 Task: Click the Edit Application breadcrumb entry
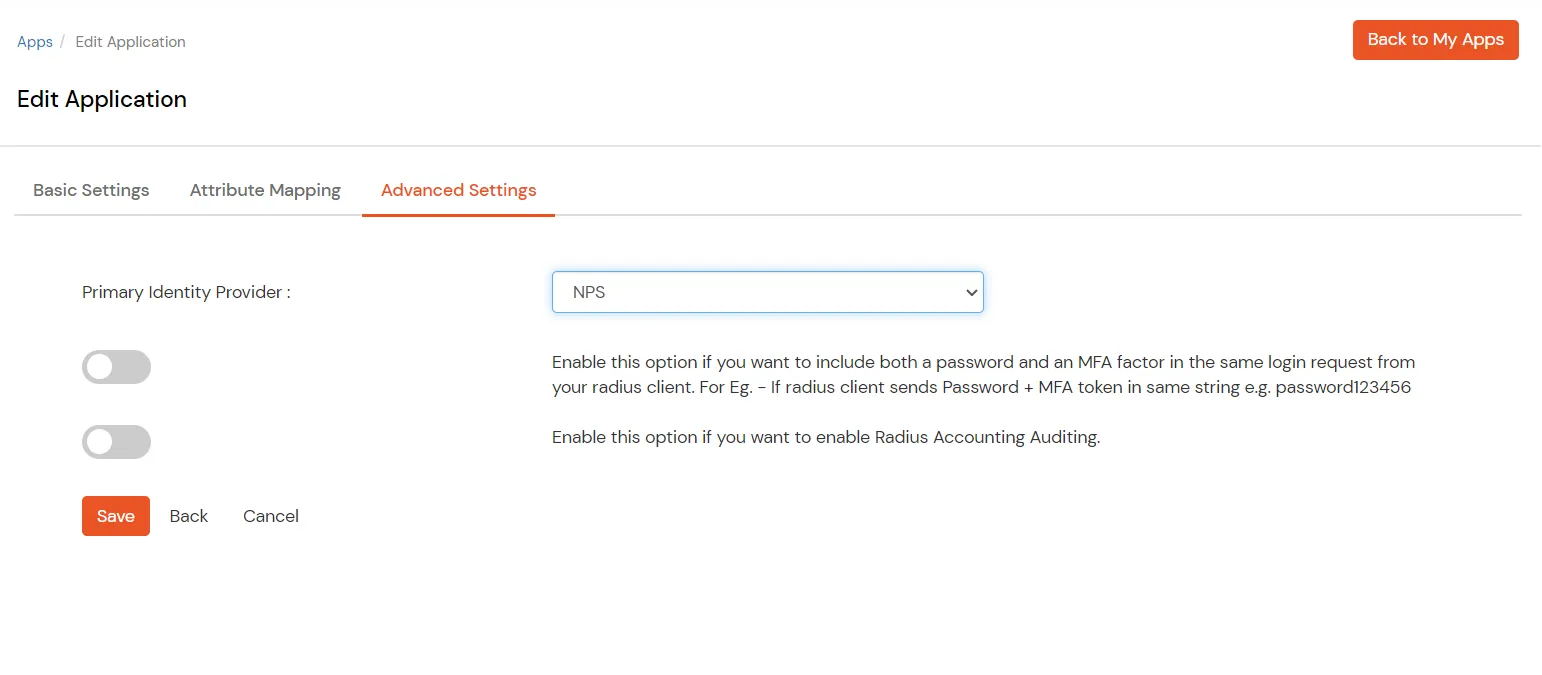[x=130, y=42]
